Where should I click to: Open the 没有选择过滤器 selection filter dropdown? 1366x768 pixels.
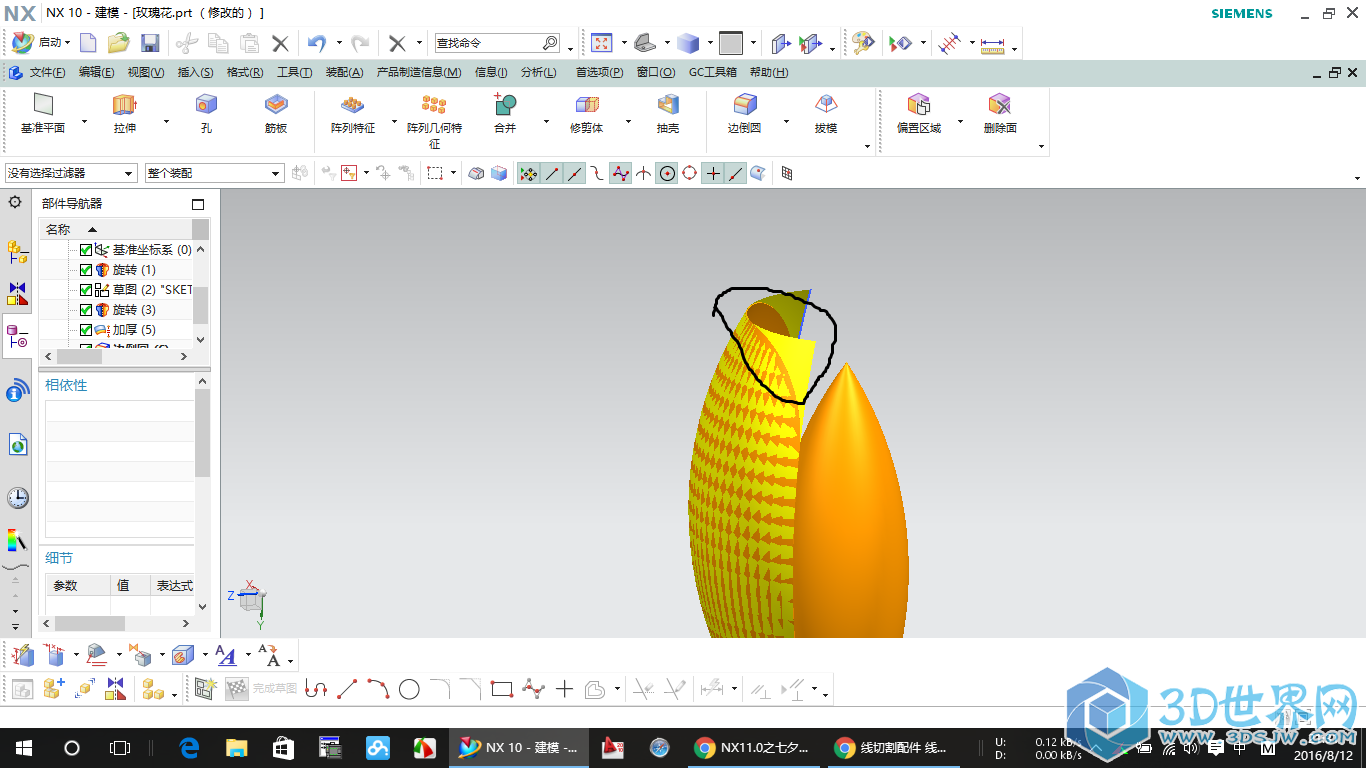point(70,173)
